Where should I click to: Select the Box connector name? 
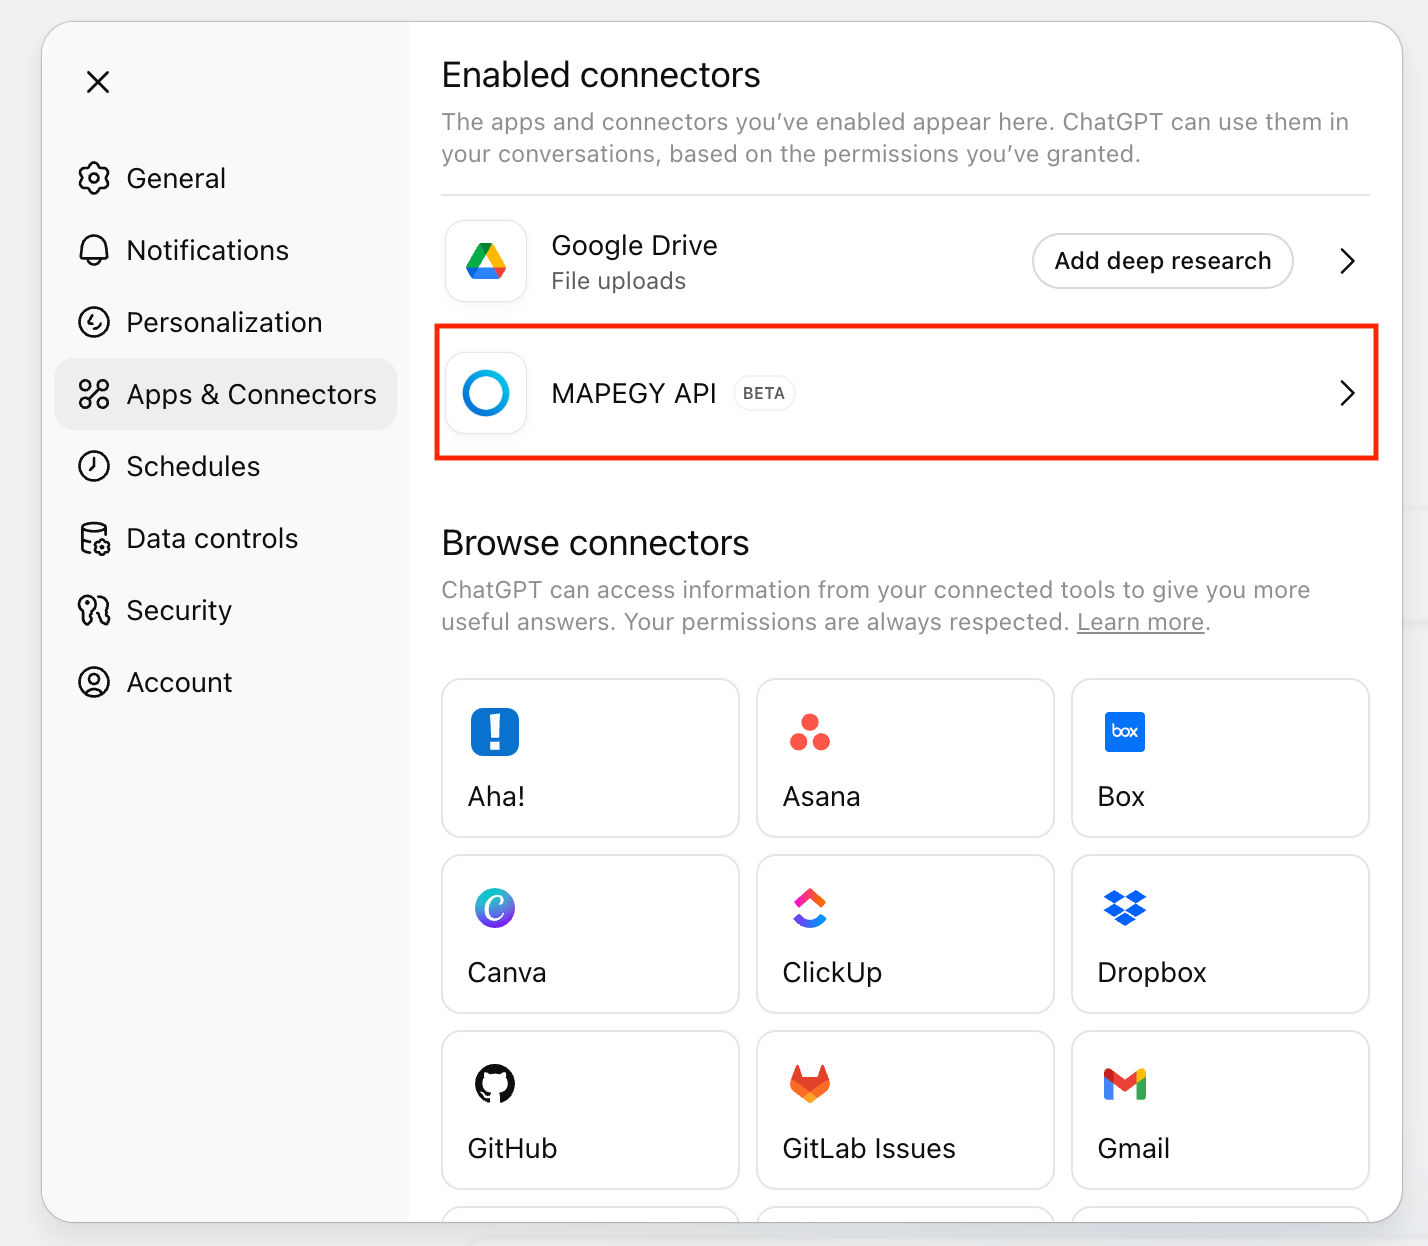[1121, 796]
